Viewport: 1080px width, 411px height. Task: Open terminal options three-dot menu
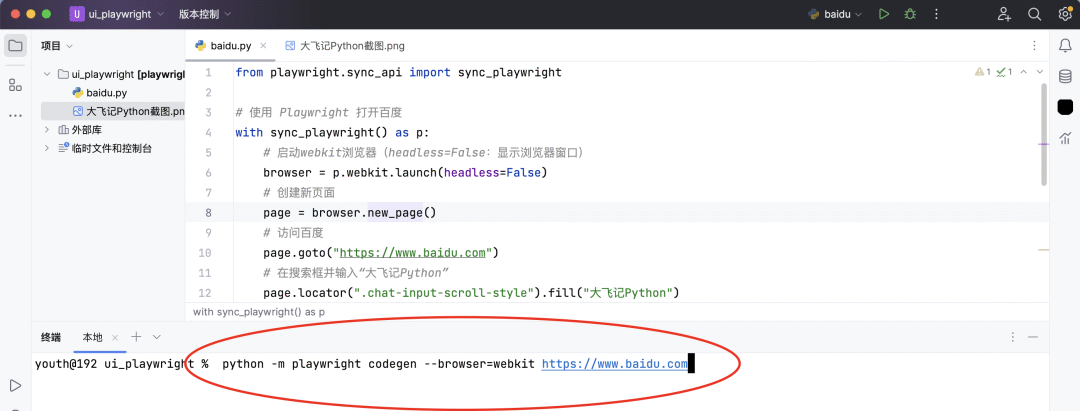(1012, 337)
